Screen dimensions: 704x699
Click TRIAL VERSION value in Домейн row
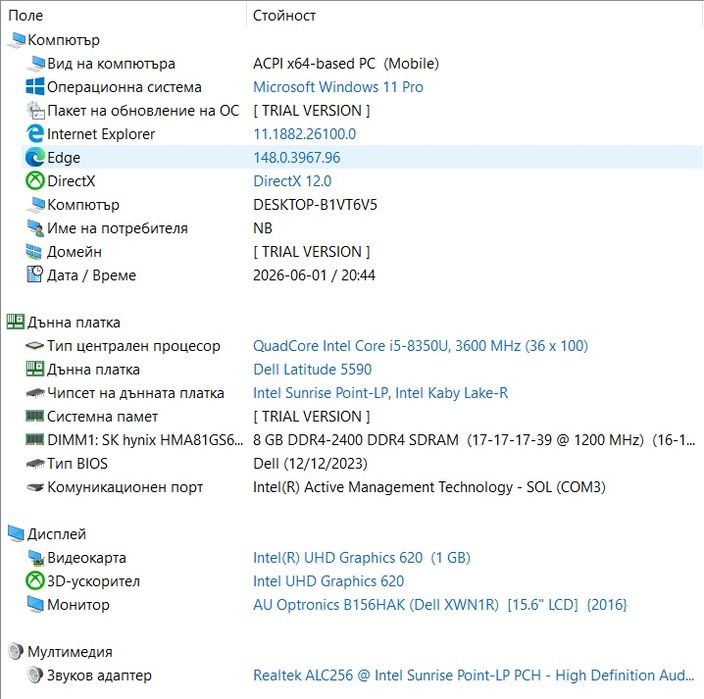312,252
